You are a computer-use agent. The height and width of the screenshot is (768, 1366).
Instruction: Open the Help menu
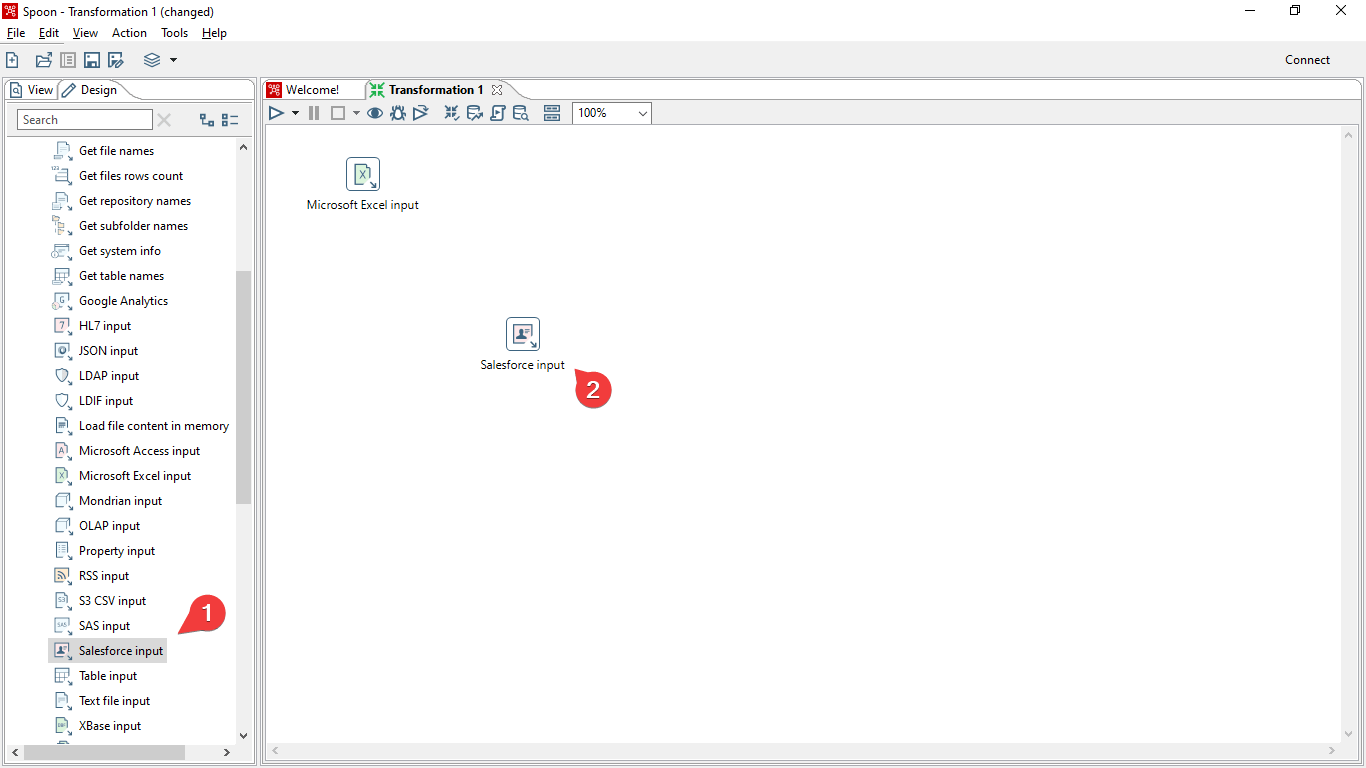(214, 33)
